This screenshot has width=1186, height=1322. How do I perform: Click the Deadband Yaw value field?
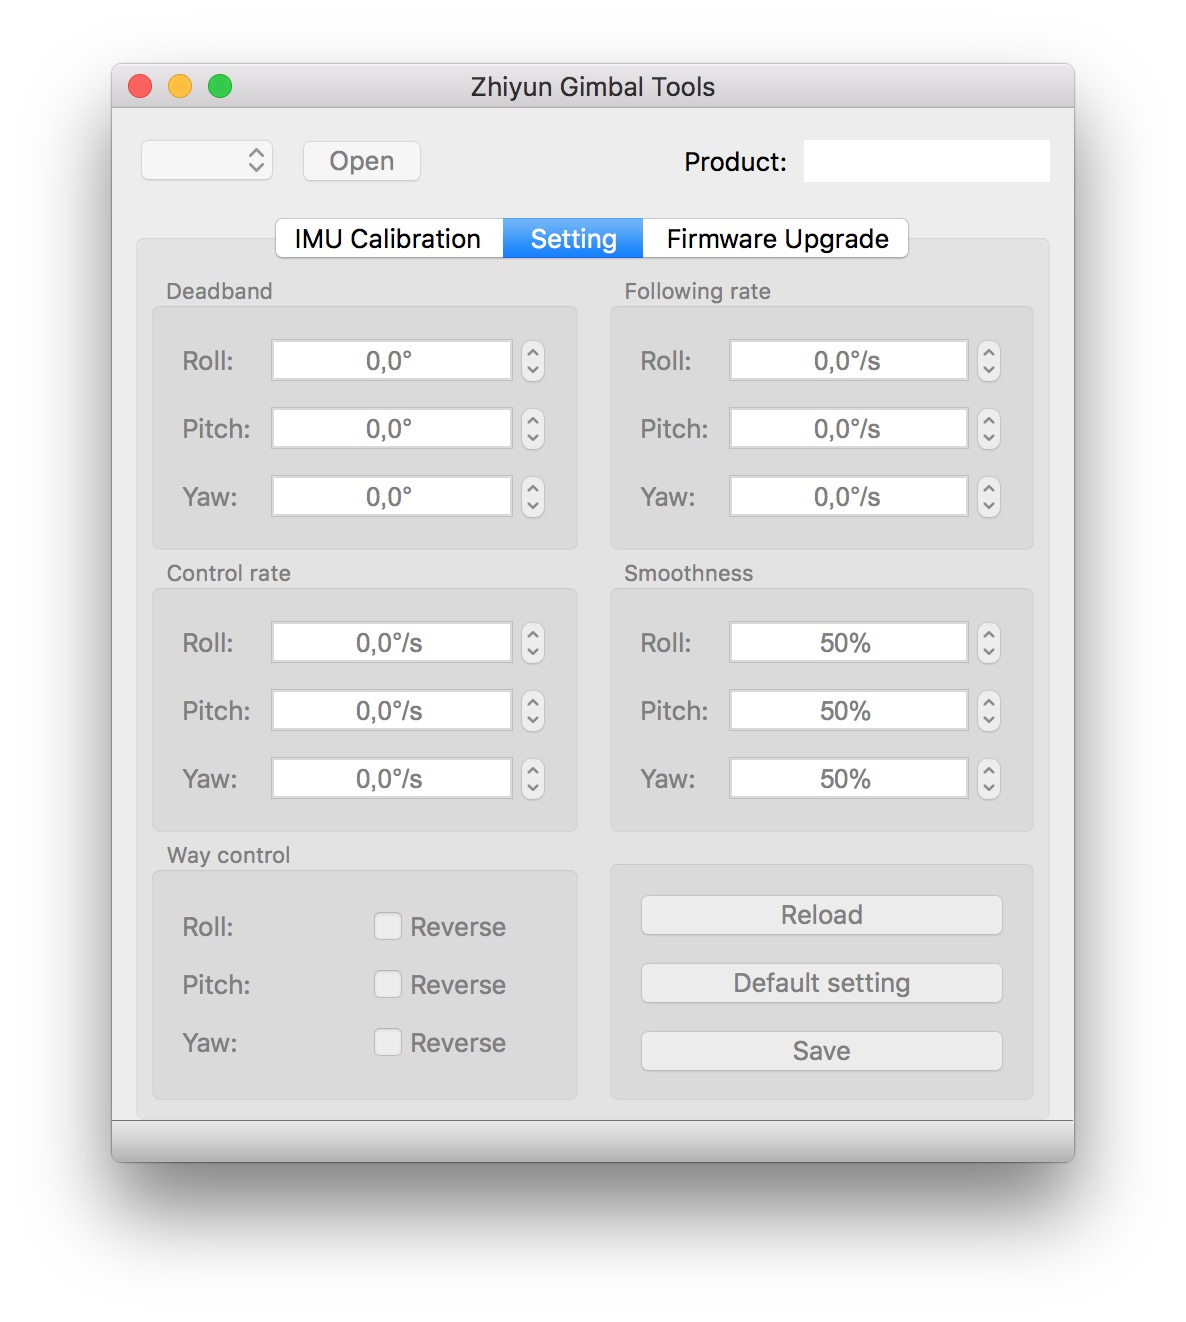(391, 497)
